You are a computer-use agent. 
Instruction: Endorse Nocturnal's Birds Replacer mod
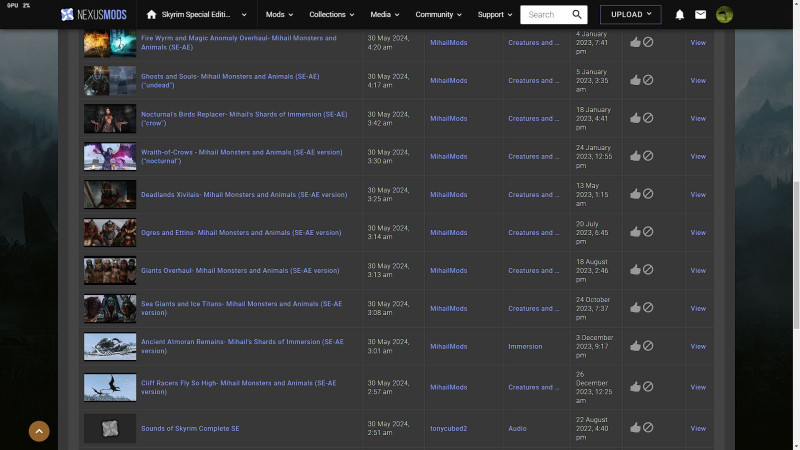(x=635, y=118)
